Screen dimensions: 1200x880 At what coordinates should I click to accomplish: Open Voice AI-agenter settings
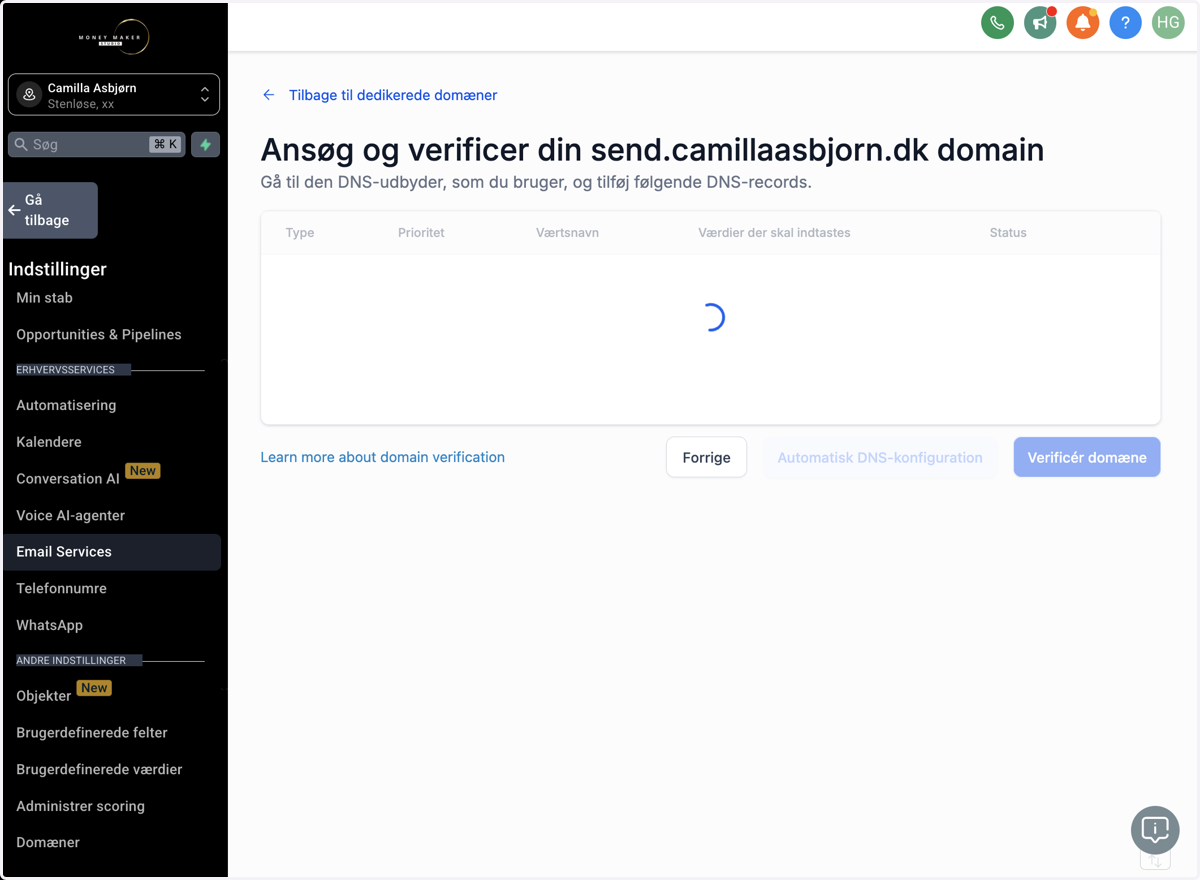tap(70, 515)
